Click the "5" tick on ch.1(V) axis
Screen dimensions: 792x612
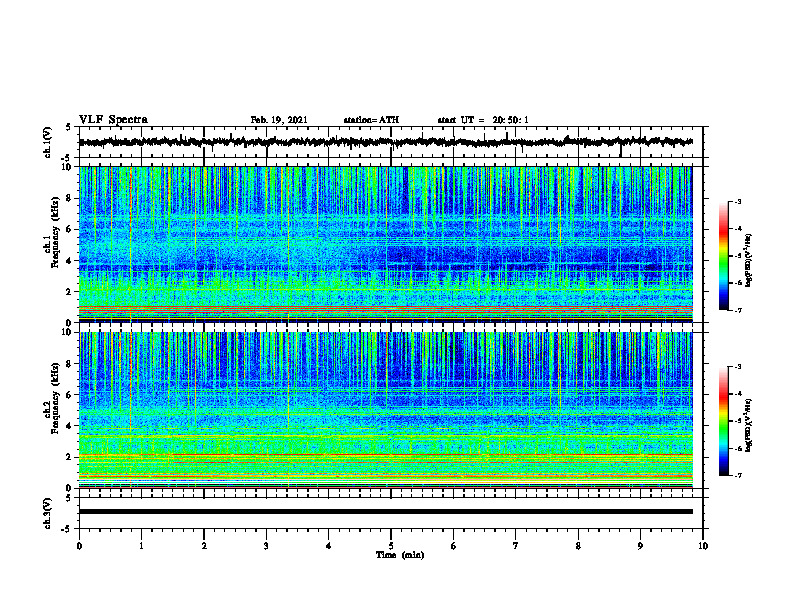point(69,128)
